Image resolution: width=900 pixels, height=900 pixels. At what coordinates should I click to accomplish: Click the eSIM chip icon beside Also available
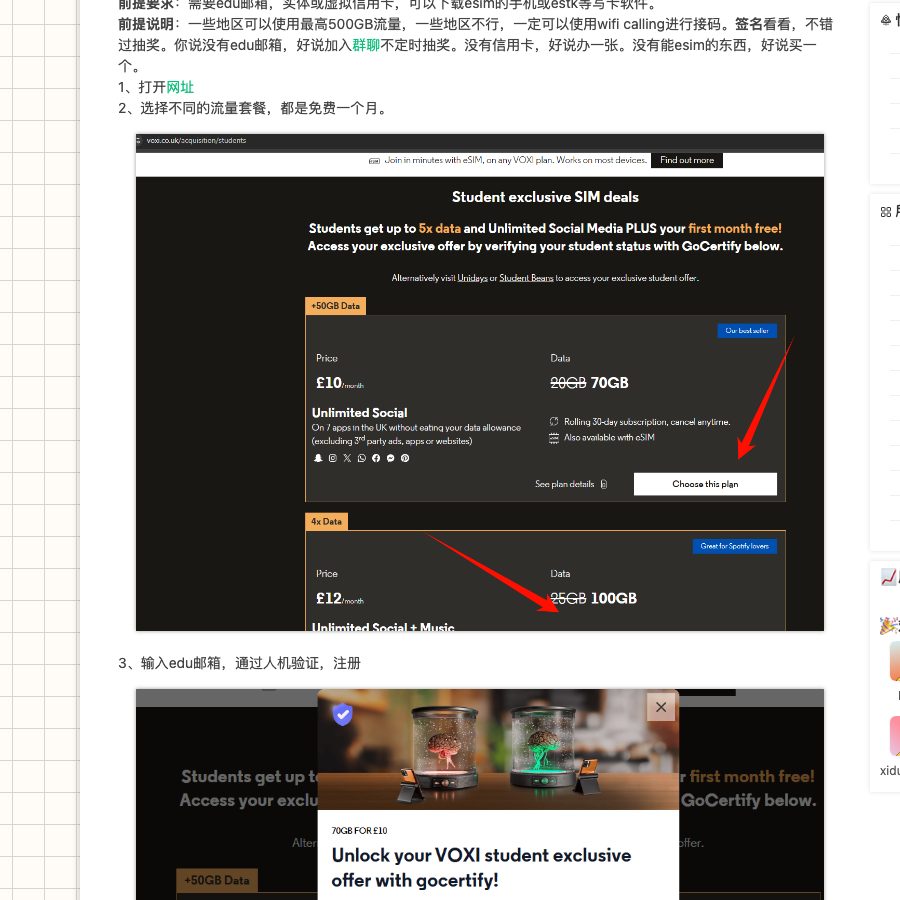point(554,438)
